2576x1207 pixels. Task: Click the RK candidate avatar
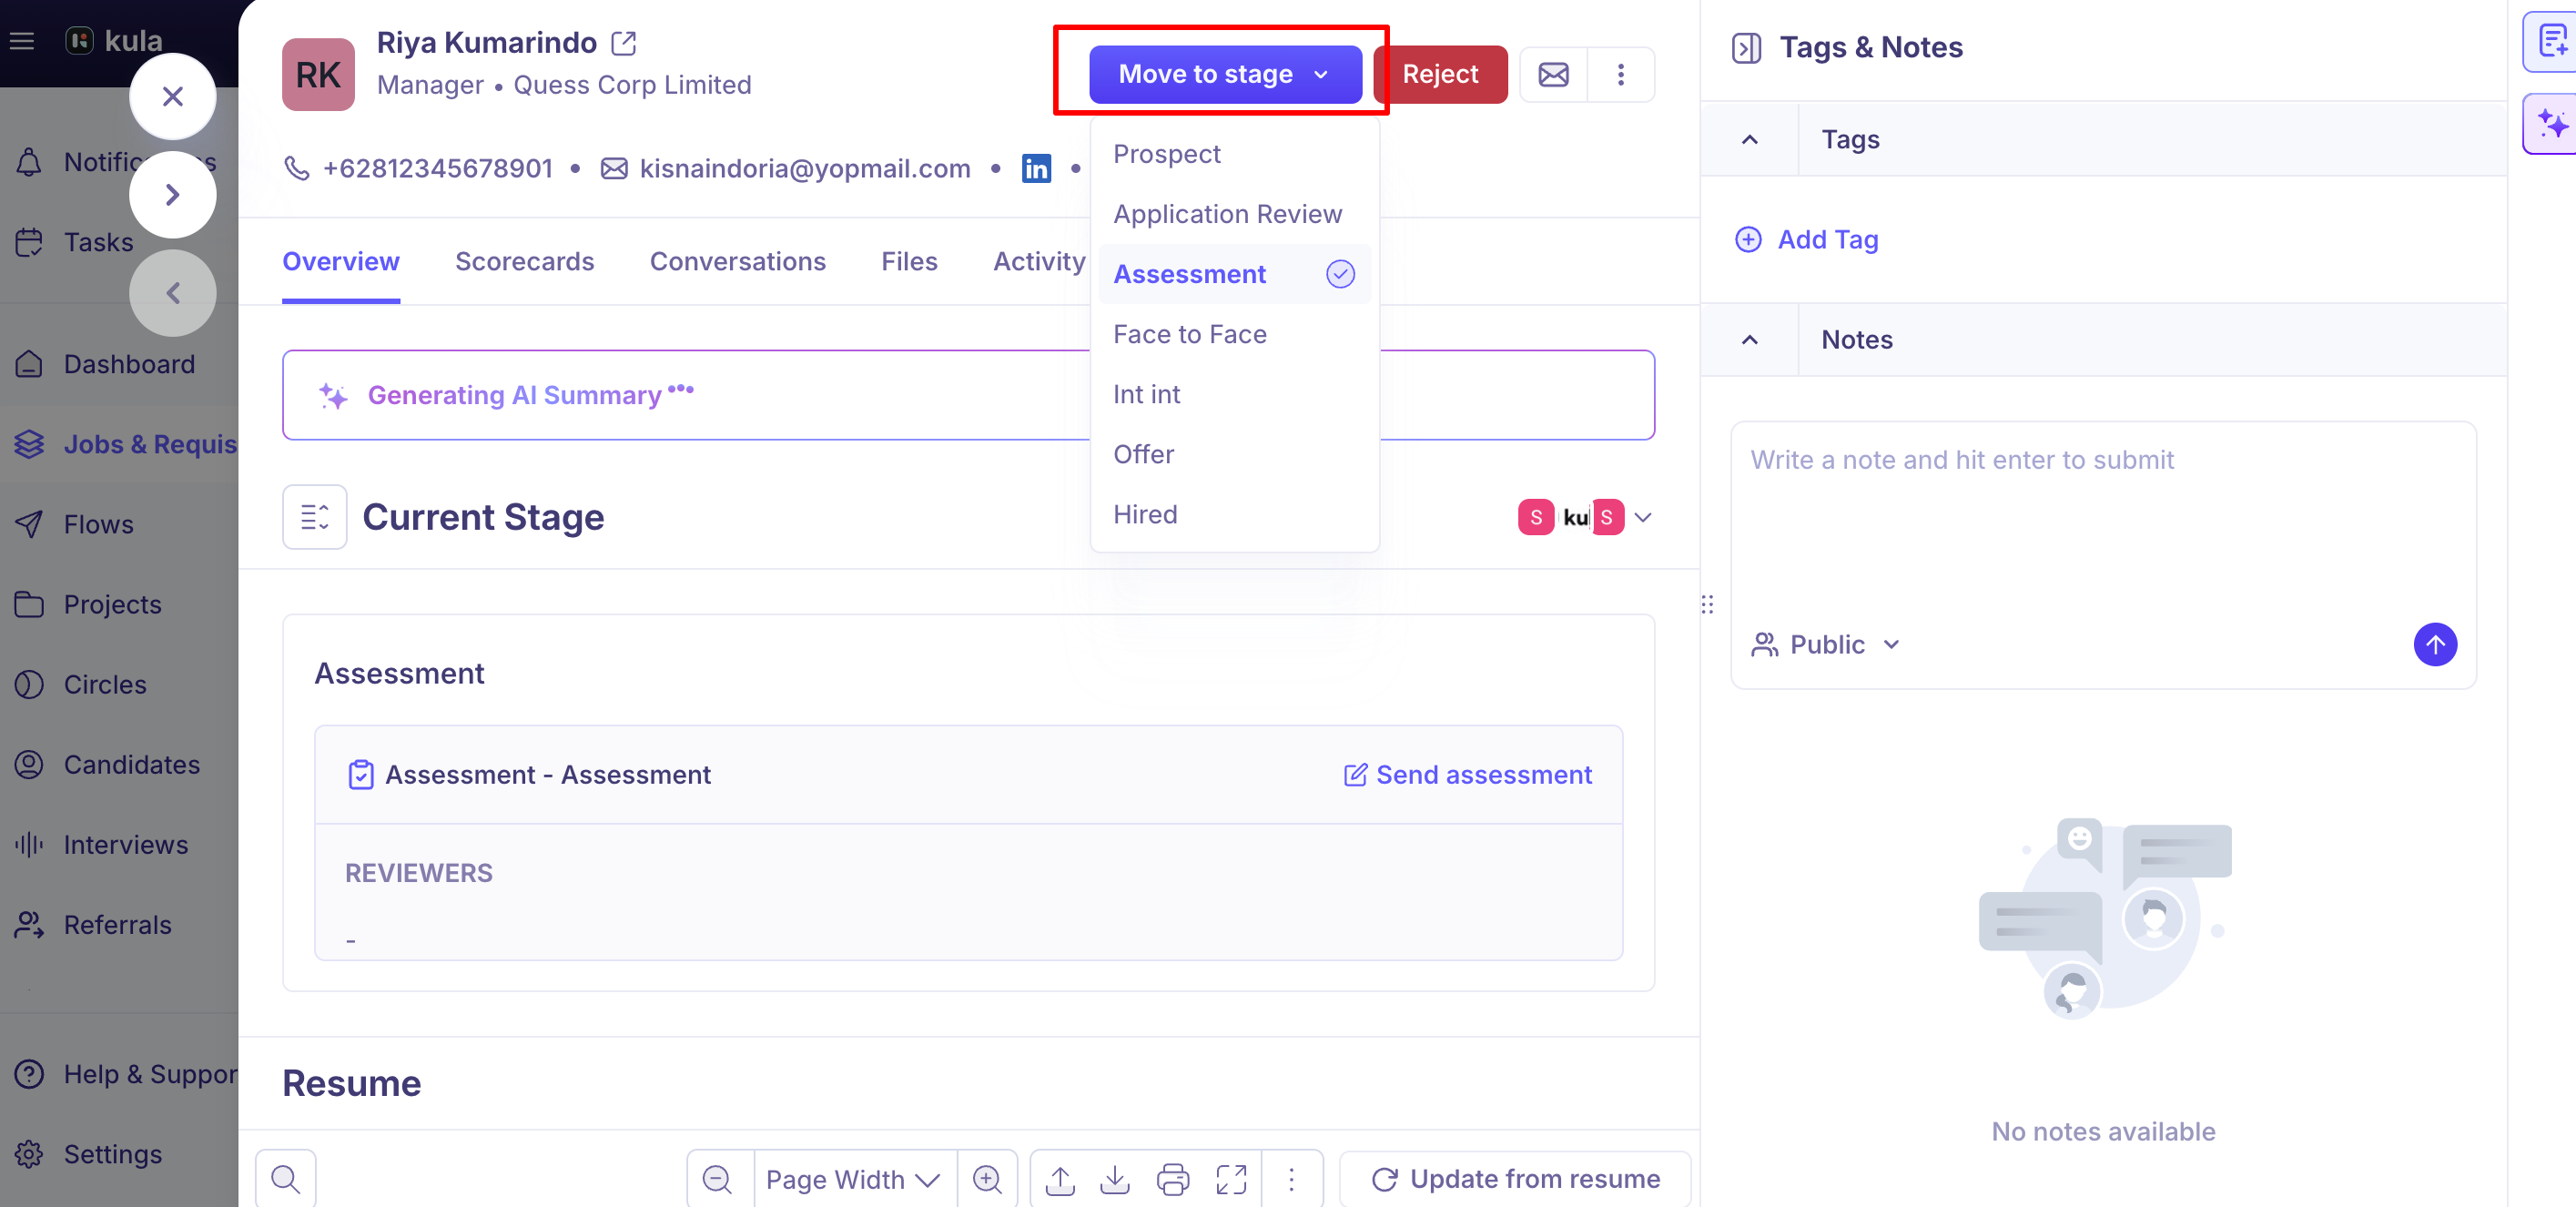318,75
